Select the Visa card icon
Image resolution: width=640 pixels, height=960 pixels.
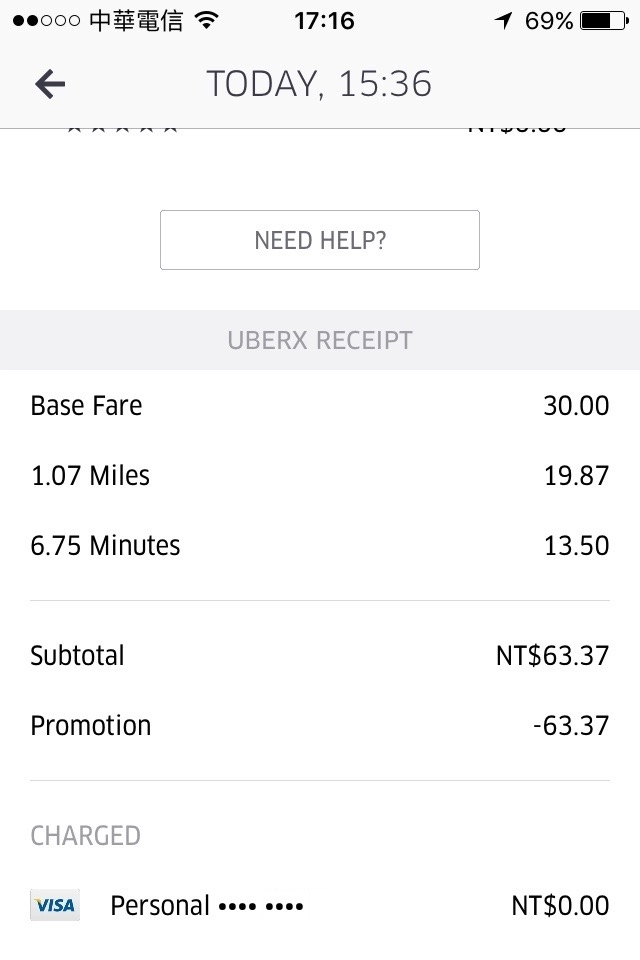[x=54, y=905]
